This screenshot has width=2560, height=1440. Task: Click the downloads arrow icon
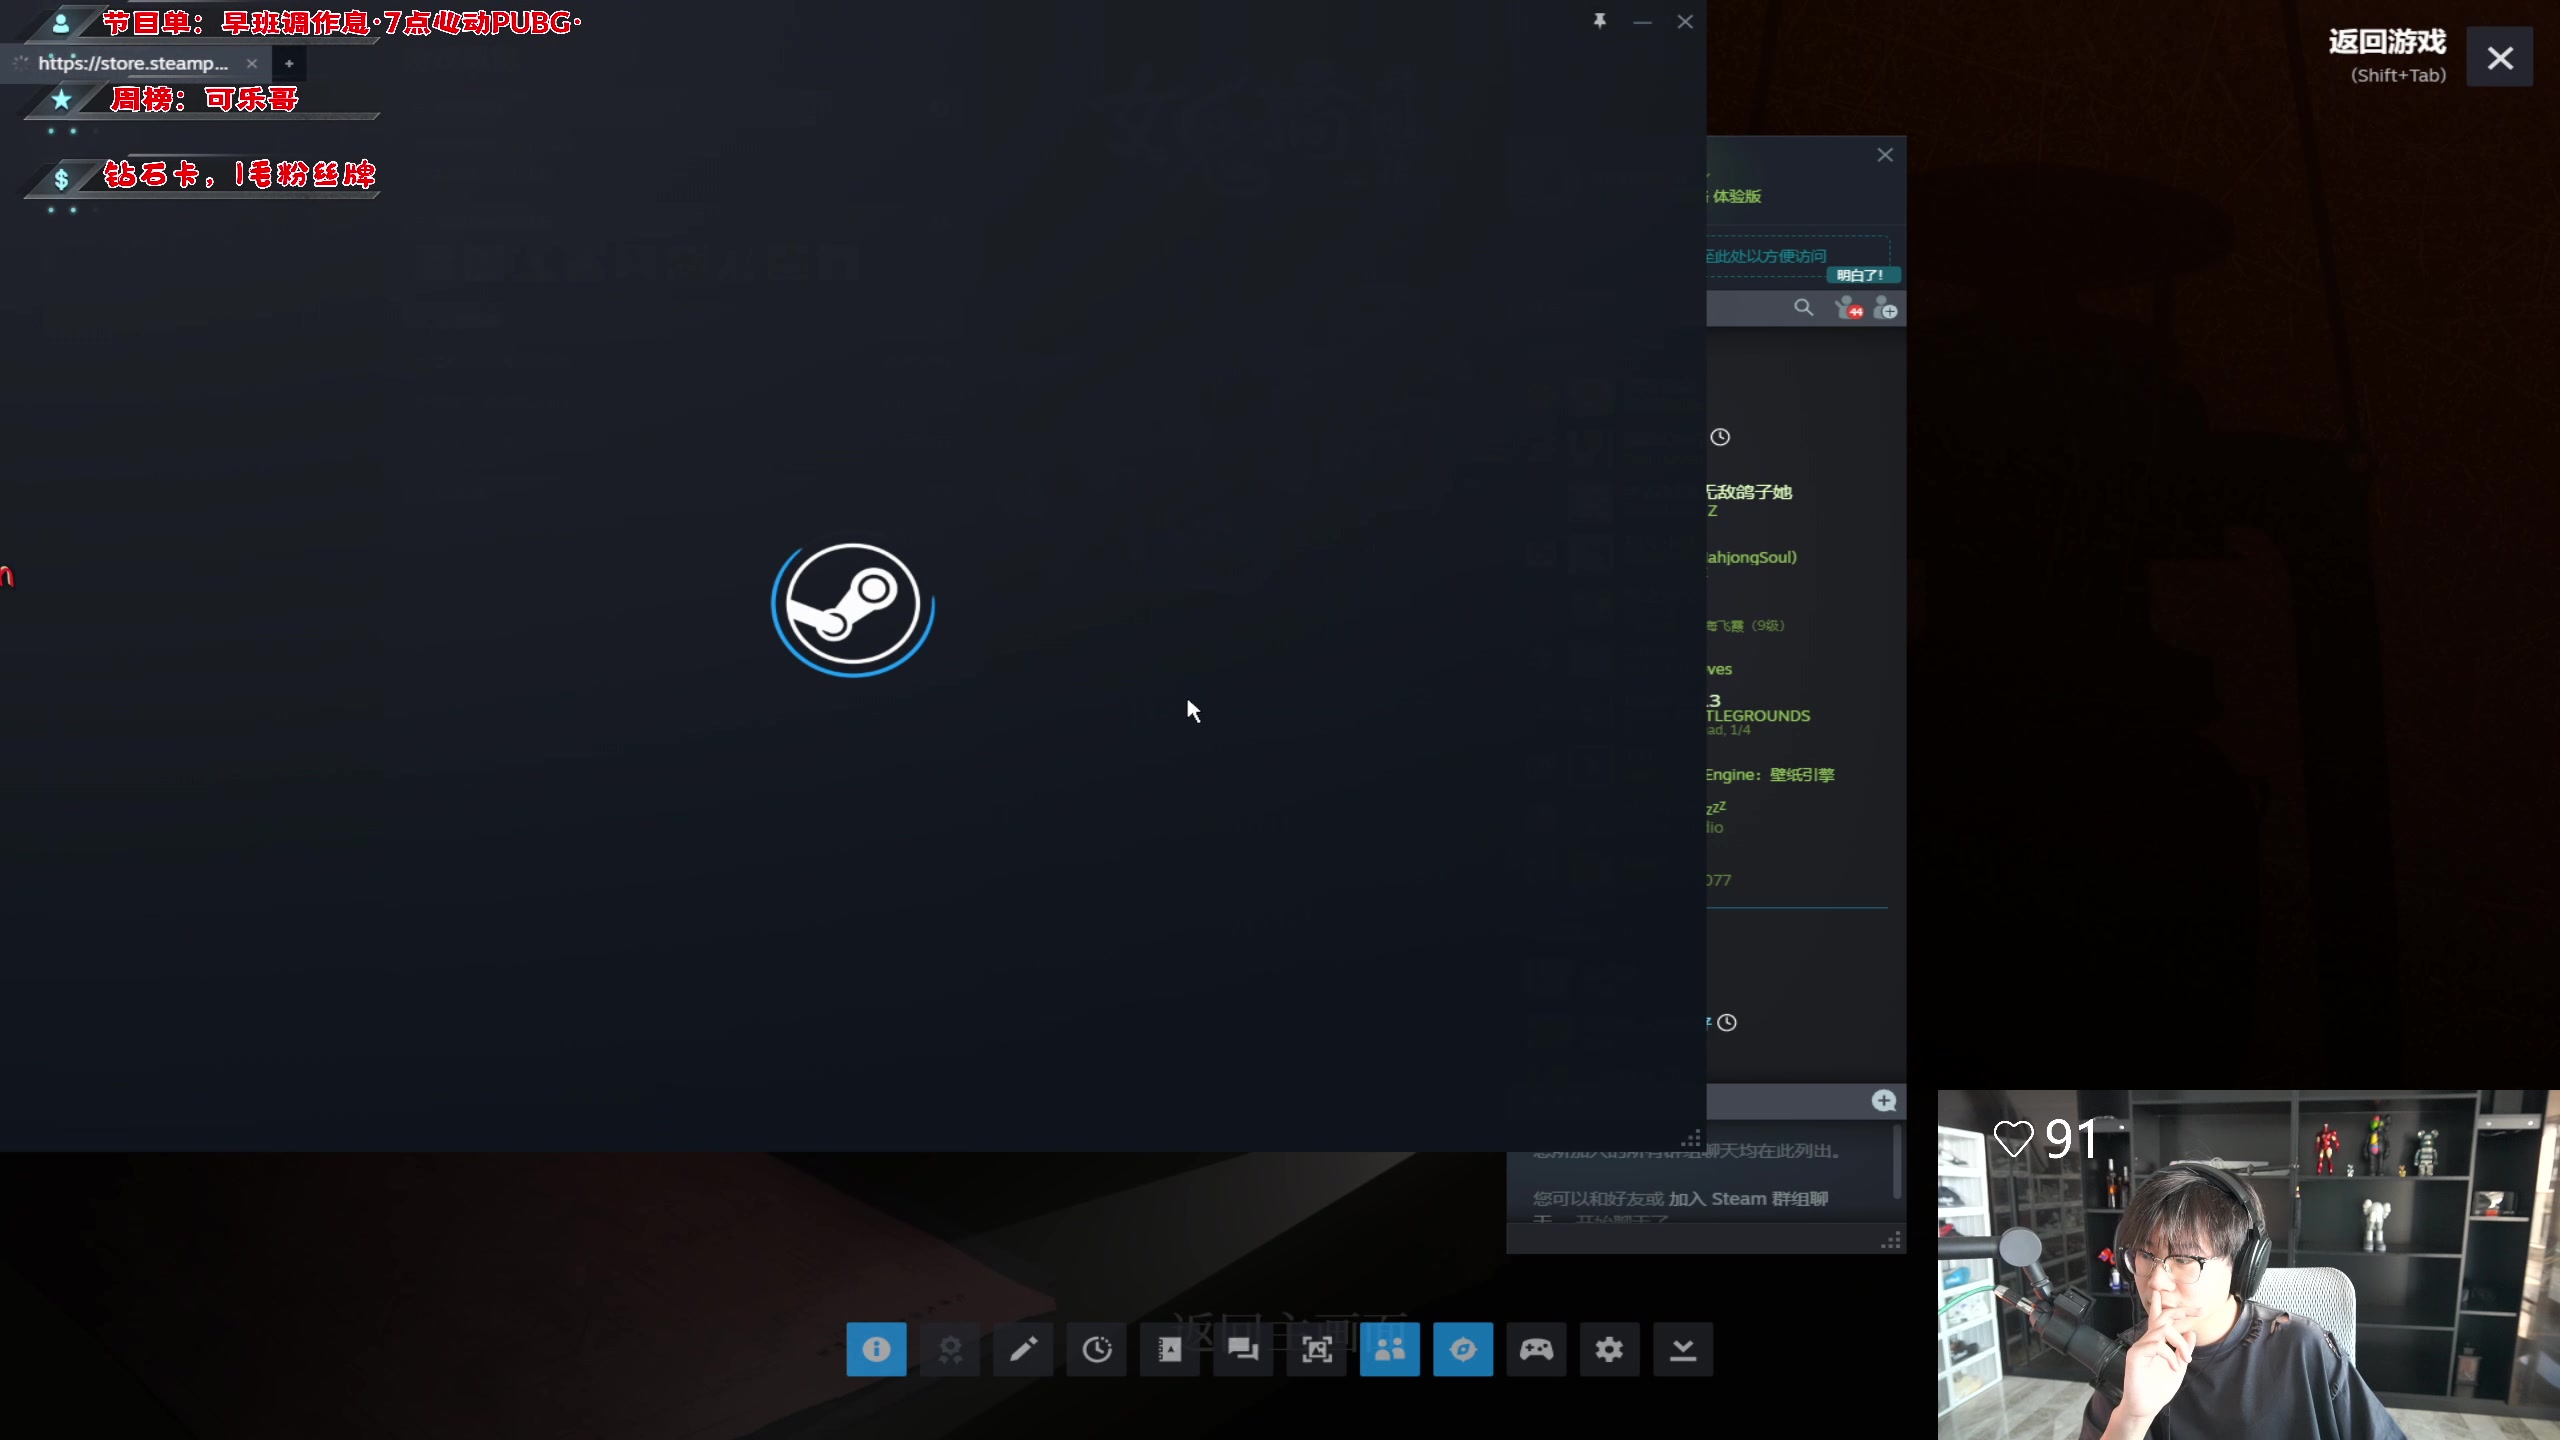pos(1683,1349)
